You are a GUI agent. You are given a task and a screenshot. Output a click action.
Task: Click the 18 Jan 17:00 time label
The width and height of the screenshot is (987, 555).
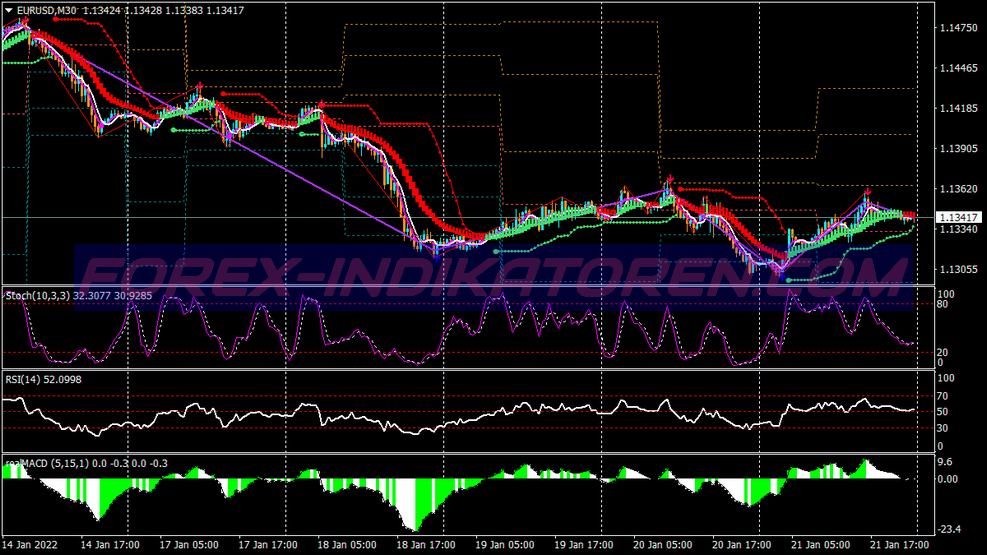[x=427, y=545]
